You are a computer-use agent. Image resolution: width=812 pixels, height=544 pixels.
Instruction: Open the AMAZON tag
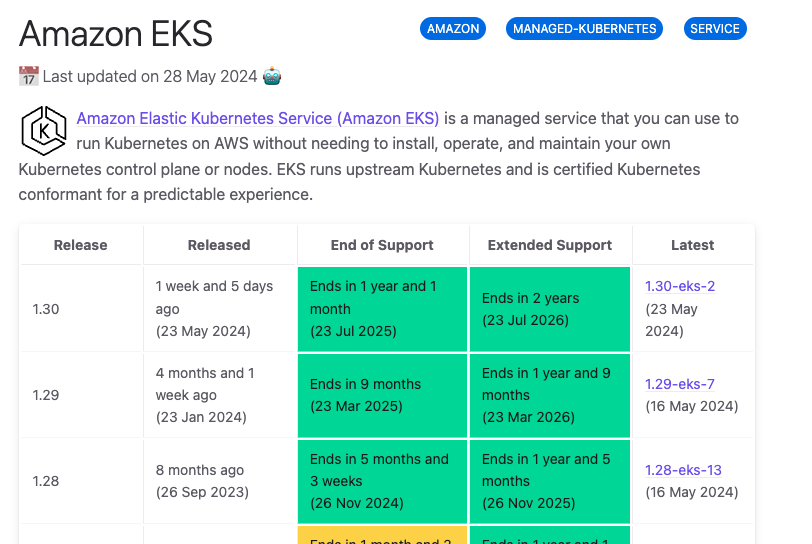coord(453,28)
